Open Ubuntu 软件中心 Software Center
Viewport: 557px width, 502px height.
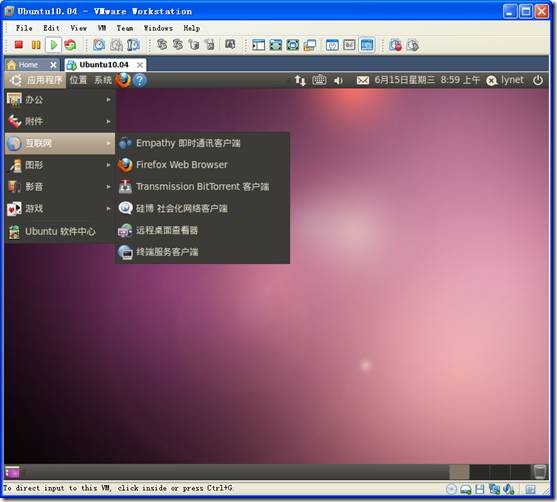tap(60, 232)
